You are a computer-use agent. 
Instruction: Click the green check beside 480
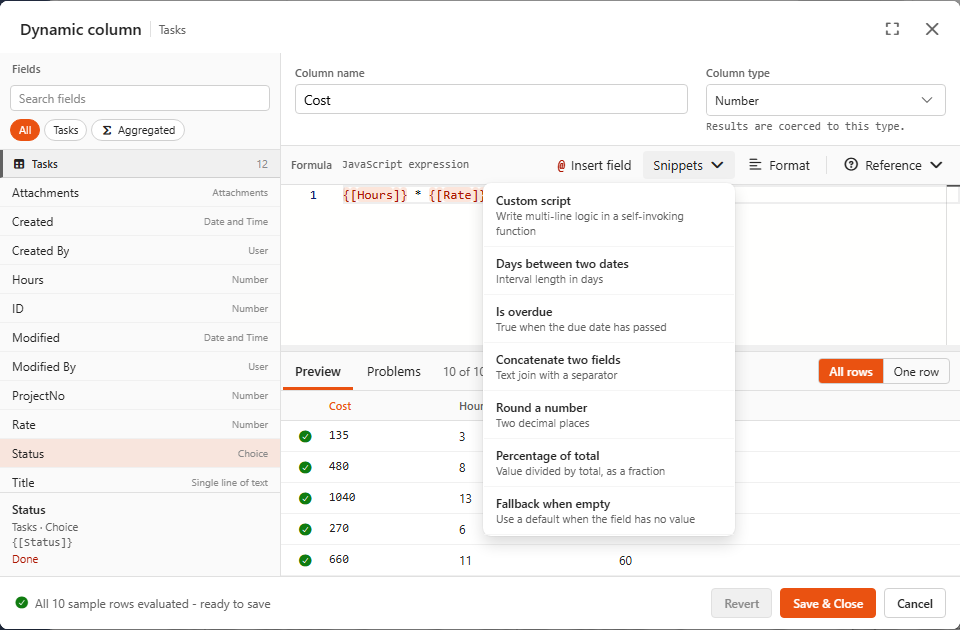pos(305,467)
